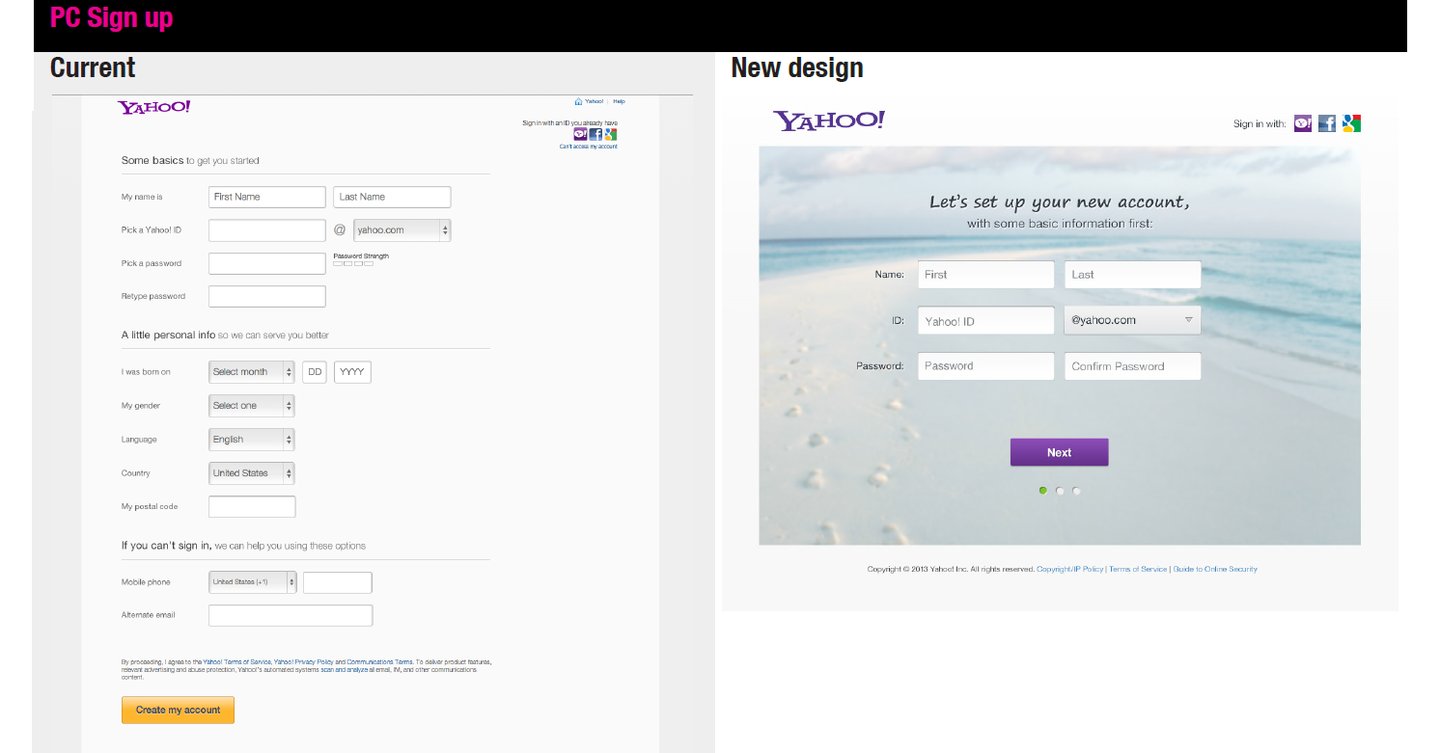This screenshot has height=753, width=1440.
Task: Sign in with Yahoo icon in New design
Action: pyautogui.click(x=1302, y=123)
